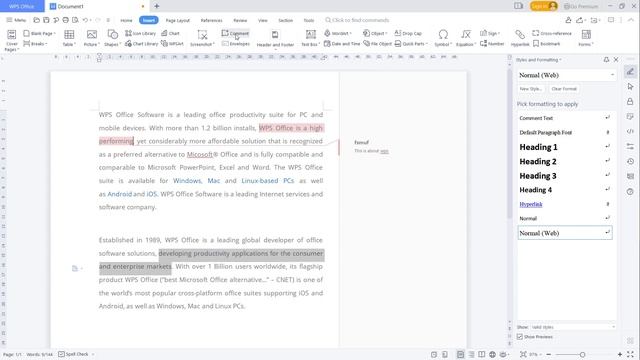Click the Number button
Image resolution: width=640 pixels, height=360 pixels.
[492, 44]
